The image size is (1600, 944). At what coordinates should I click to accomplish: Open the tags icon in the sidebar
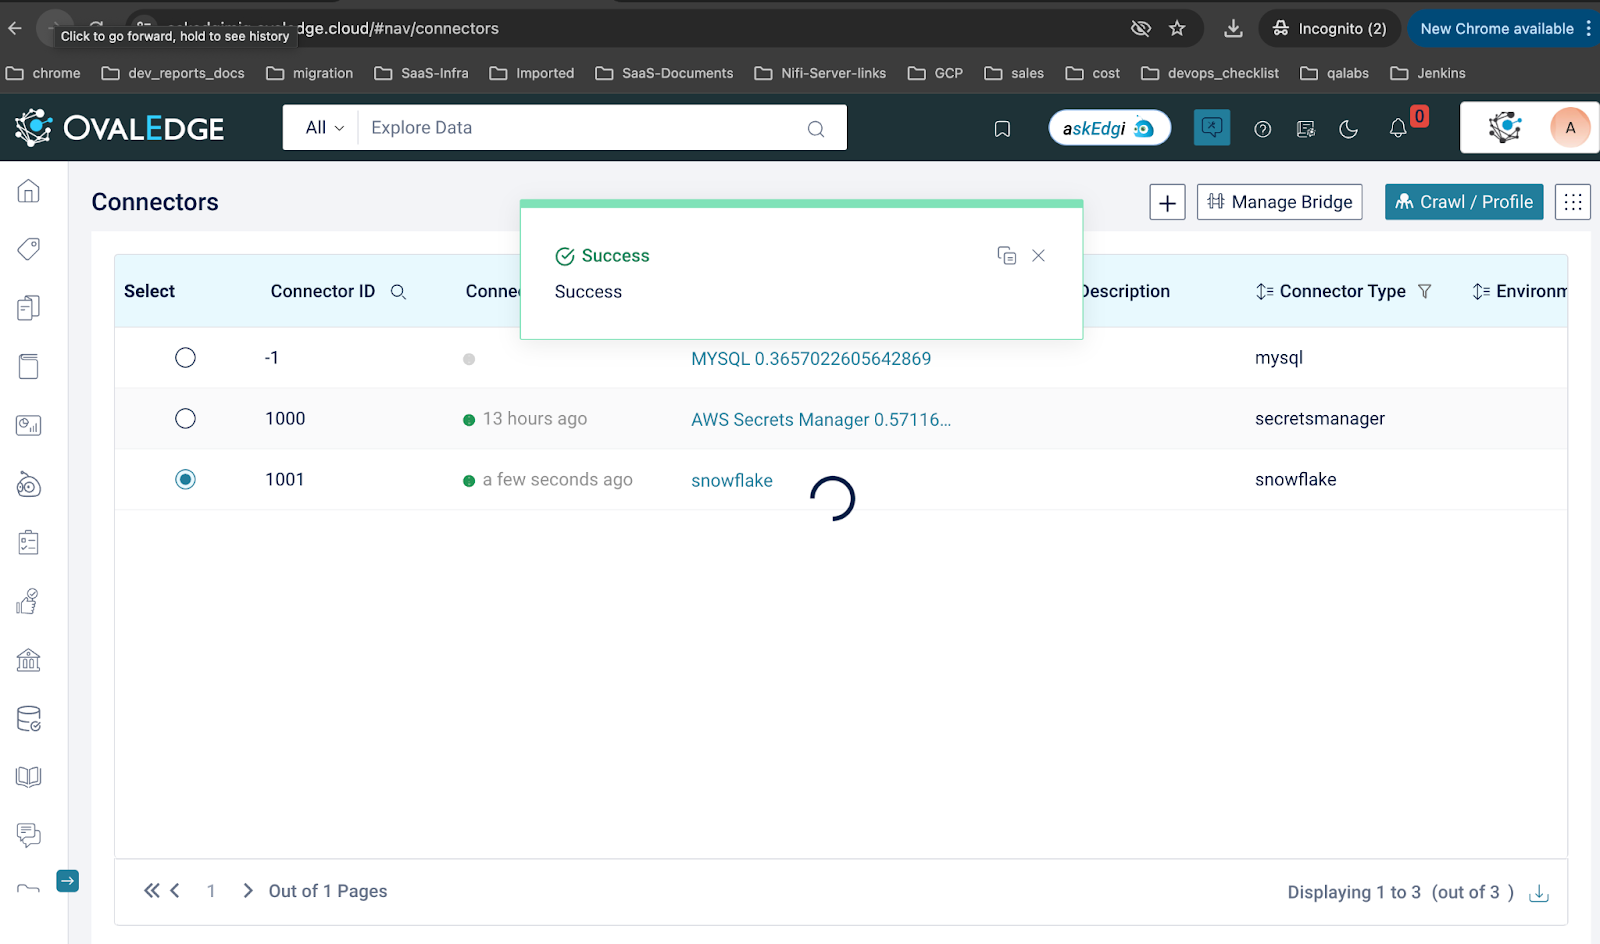(29, 249)
